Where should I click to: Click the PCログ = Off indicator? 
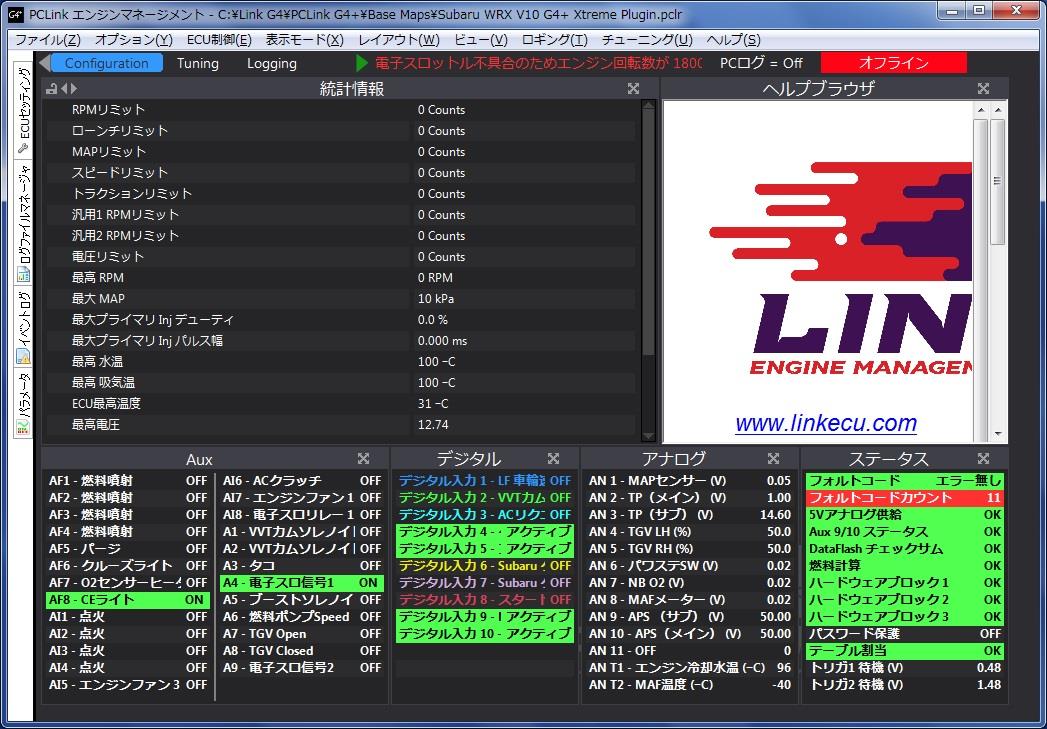tap(761, 63)
